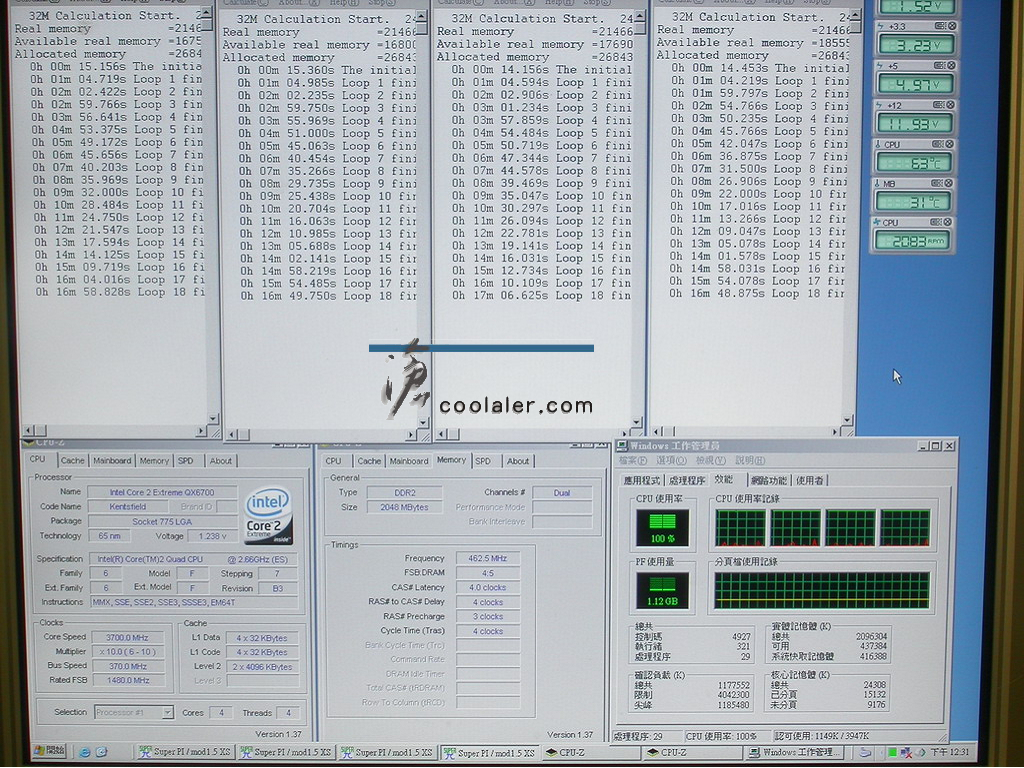This screenshot has width=1024, height=768.
Task: Click scroll-down arrow in 17m 06.625s Super PI window
Action: coord(637,422)
